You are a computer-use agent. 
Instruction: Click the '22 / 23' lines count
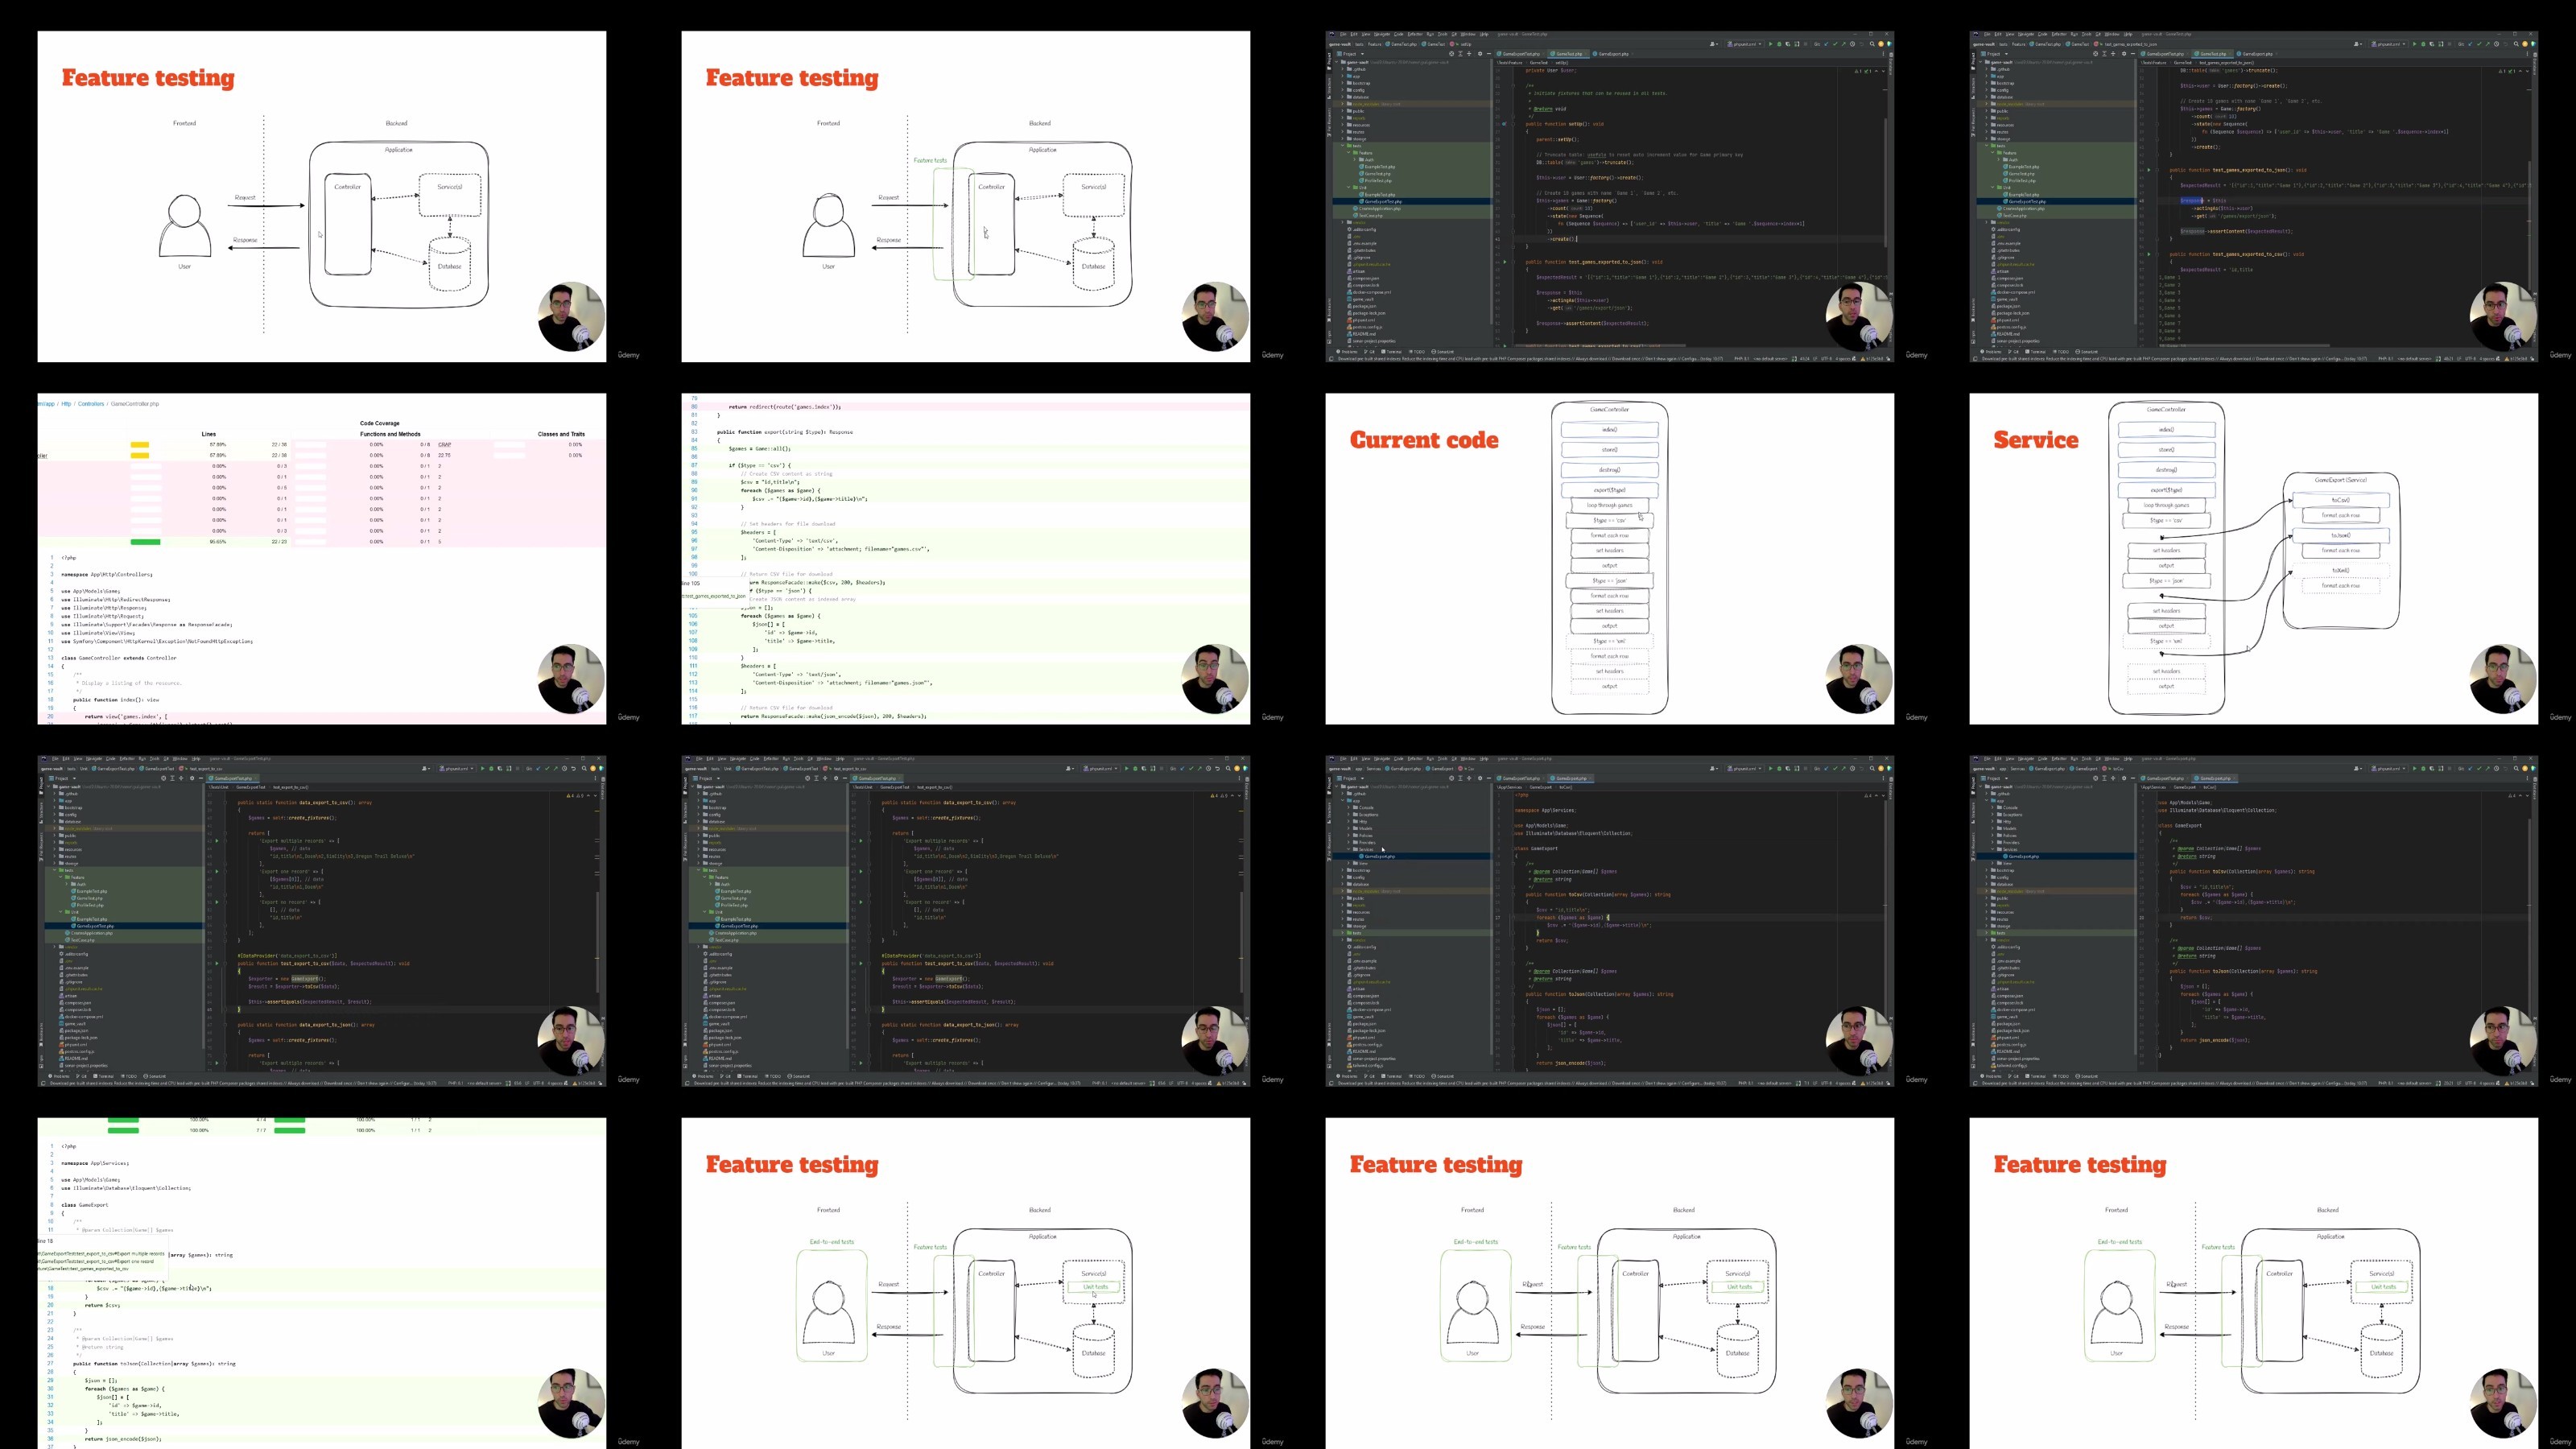pyautogui.click(x=279, y=542)
